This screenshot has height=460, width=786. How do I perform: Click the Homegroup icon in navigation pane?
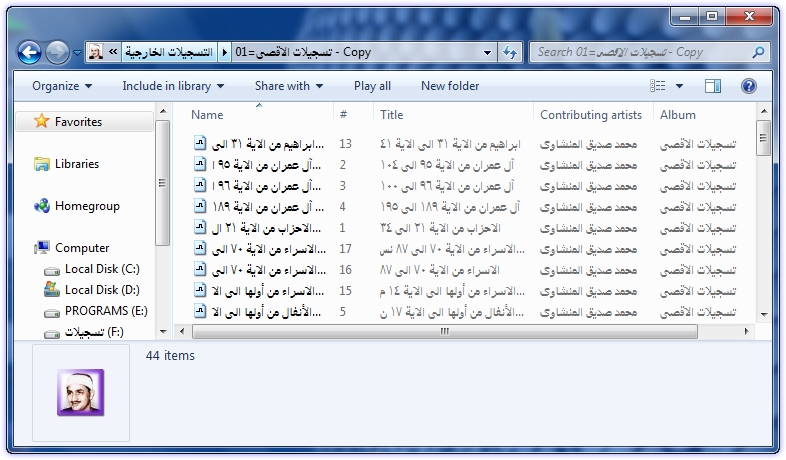pos(42,206)
